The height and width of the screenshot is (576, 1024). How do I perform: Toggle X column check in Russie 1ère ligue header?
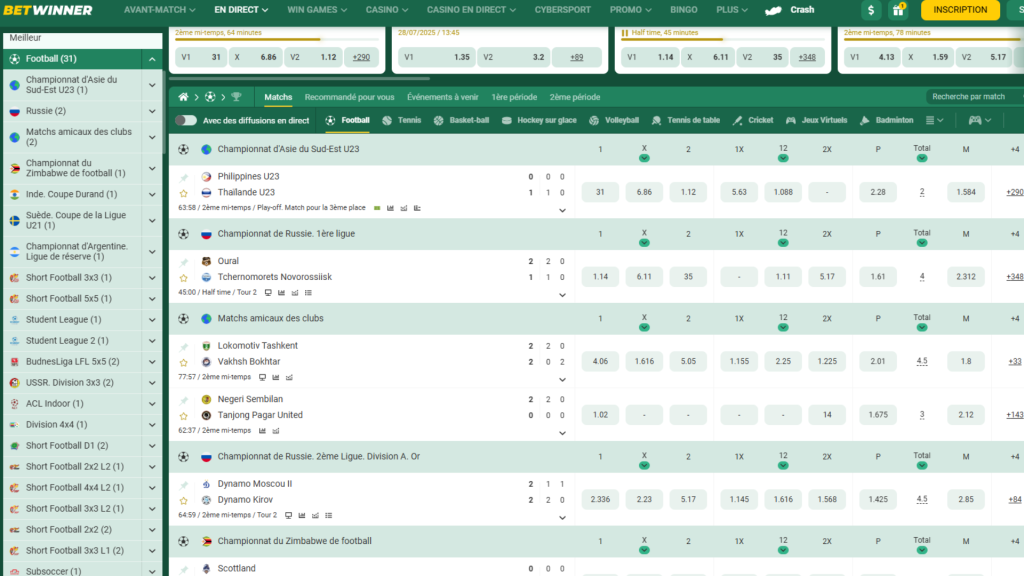click(x=644, y=243)
